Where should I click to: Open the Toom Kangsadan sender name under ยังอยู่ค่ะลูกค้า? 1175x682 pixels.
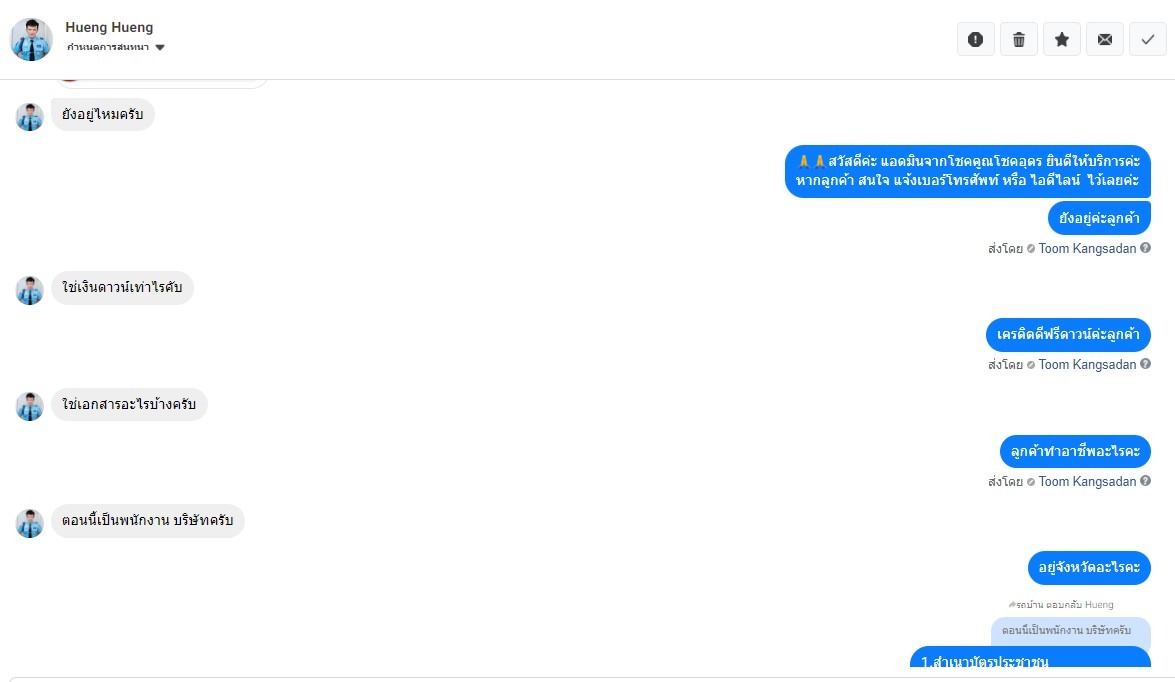point(1087,248)
